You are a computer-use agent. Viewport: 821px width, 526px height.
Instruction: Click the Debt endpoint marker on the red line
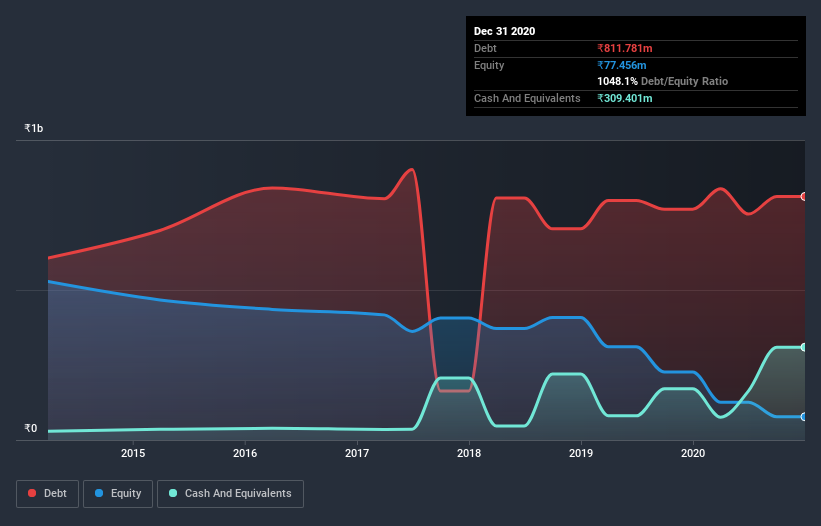point(804,197)
